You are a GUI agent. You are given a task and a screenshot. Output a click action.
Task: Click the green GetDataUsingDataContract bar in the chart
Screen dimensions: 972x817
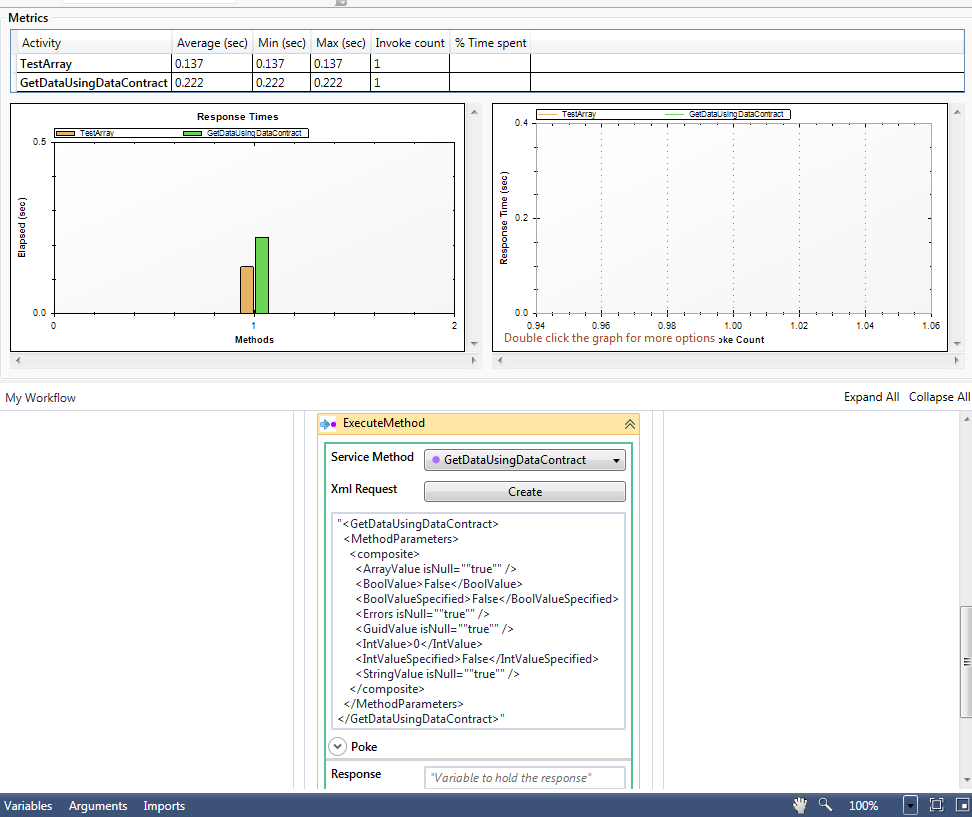[x=262, y=275]
